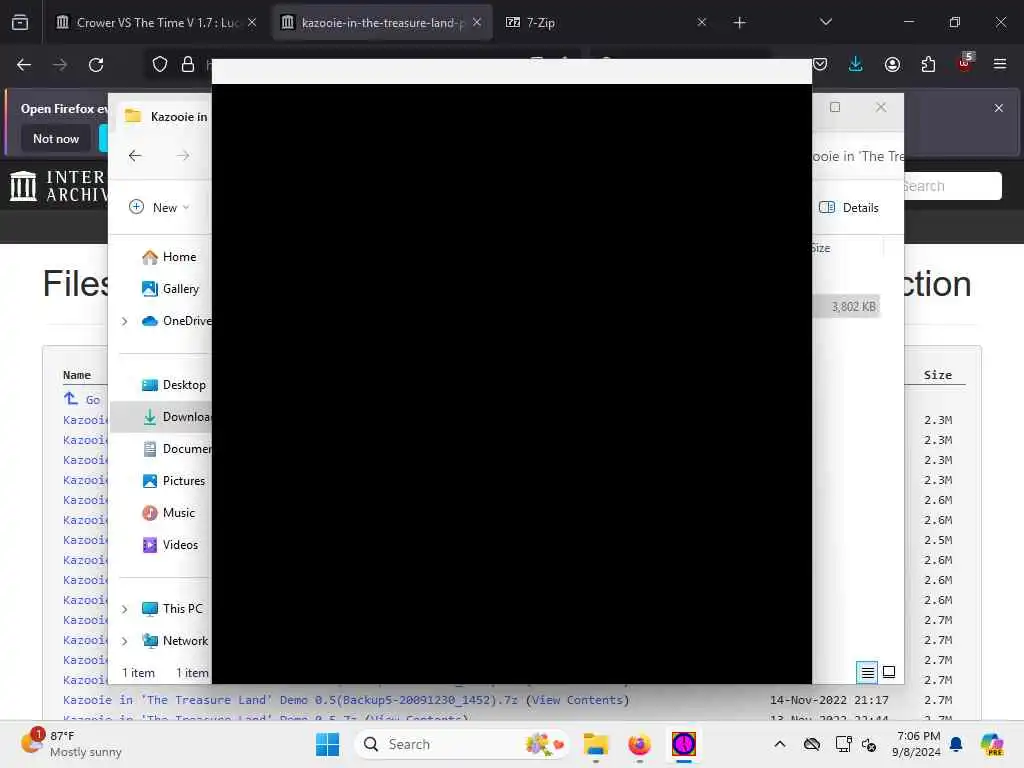Open notifications bell icon
The width and height of the screenshot is (1024, 768).
pyautogui.click(x=956, y=744)
